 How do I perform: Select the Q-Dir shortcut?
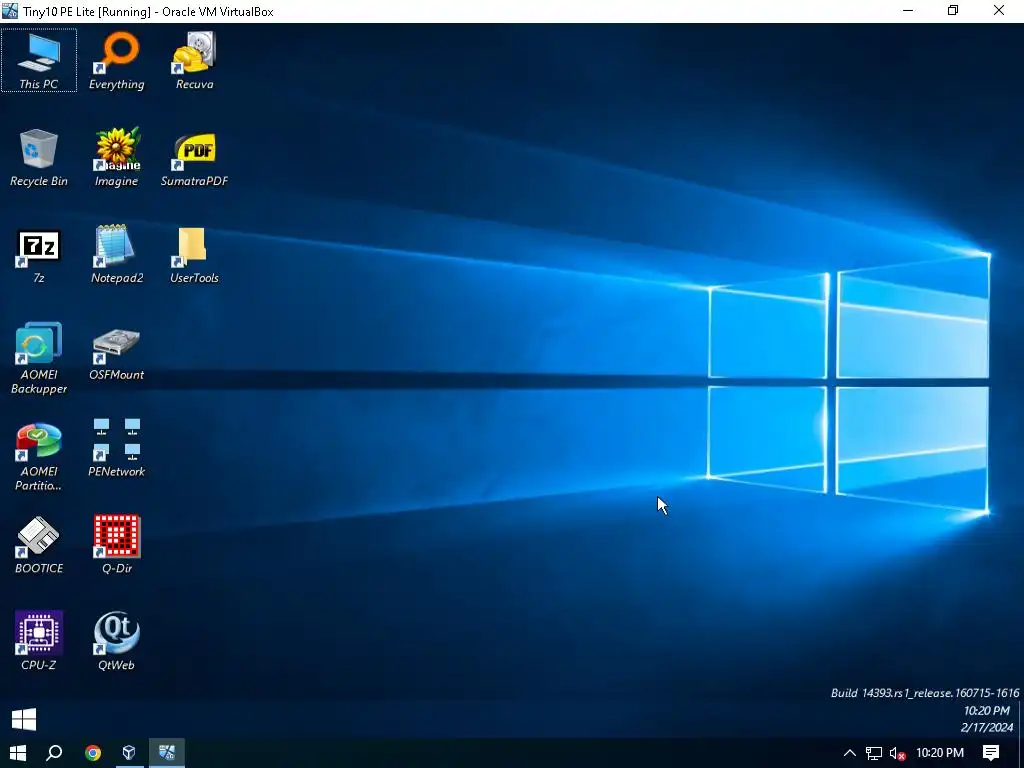click(x=117, y=545)
